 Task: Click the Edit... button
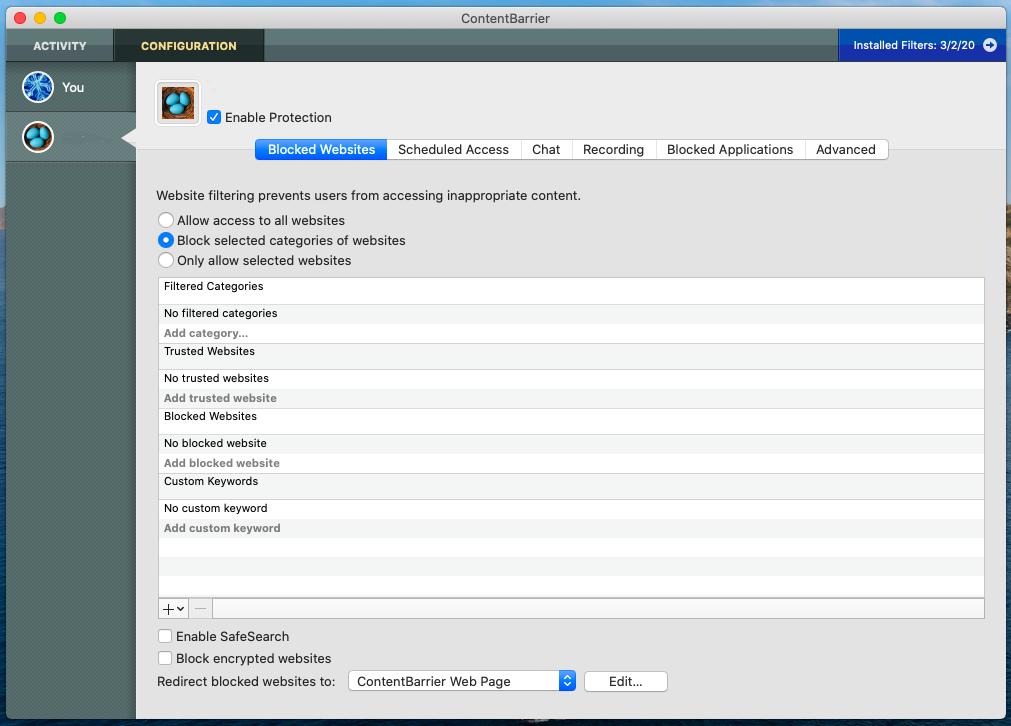pos(625,681)
